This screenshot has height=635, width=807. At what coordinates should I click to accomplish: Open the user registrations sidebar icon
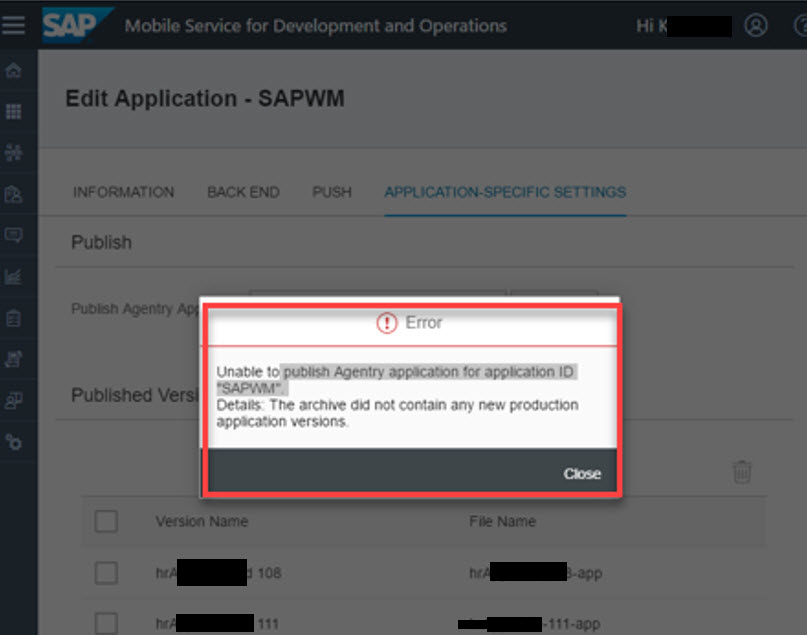click(13, 194)
